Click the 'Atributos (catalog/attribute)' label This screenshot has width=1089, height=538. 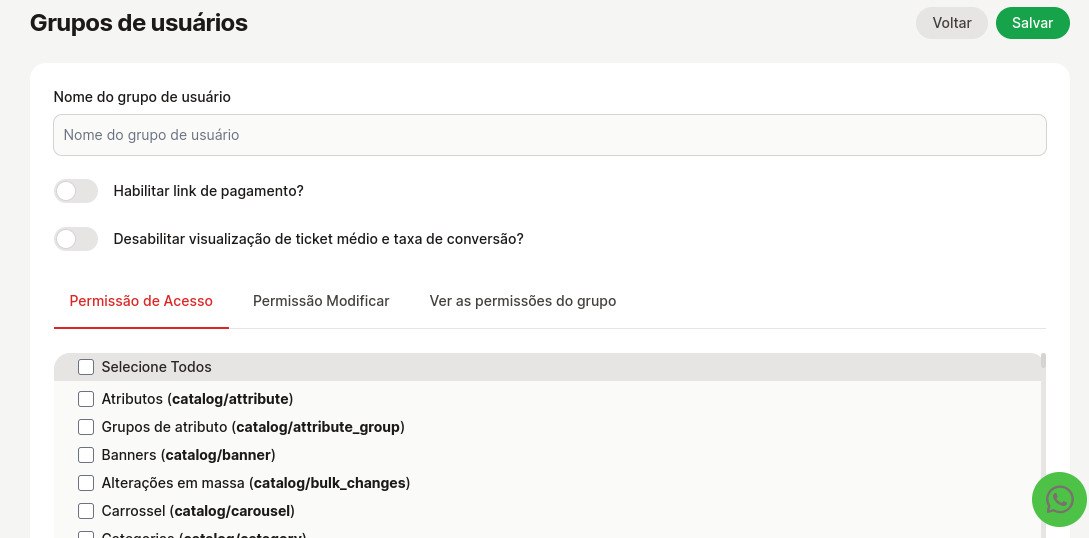197,398
